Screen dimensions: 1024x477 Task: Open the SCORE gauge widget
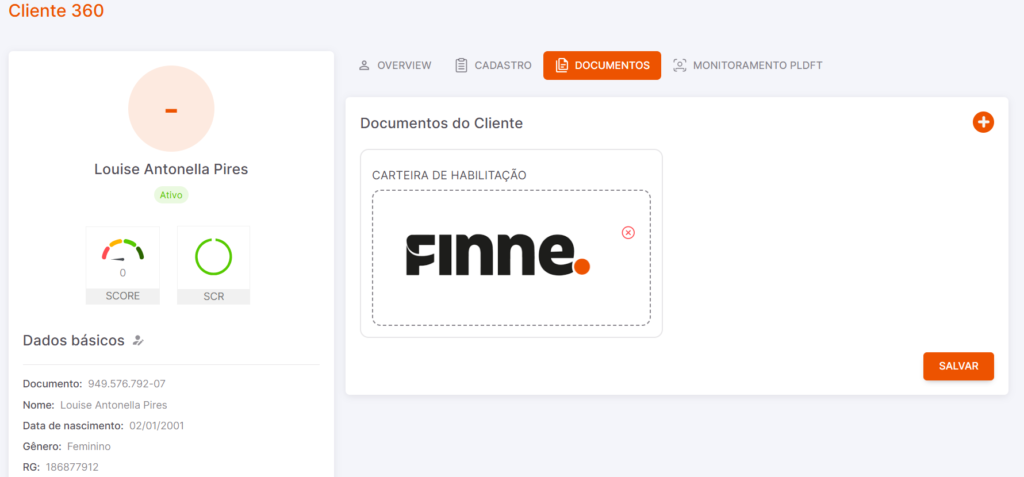[x=123, y=265]
